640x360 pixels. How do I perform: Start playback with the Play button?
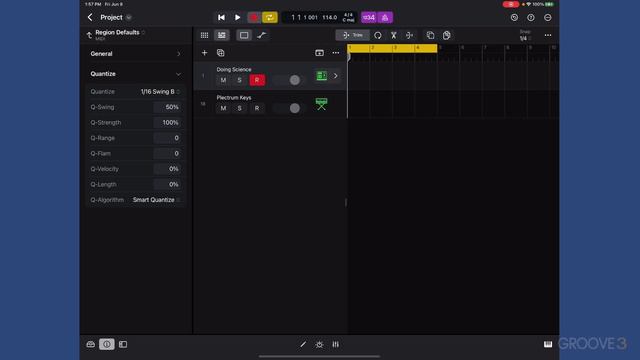[x=237, y=17]
